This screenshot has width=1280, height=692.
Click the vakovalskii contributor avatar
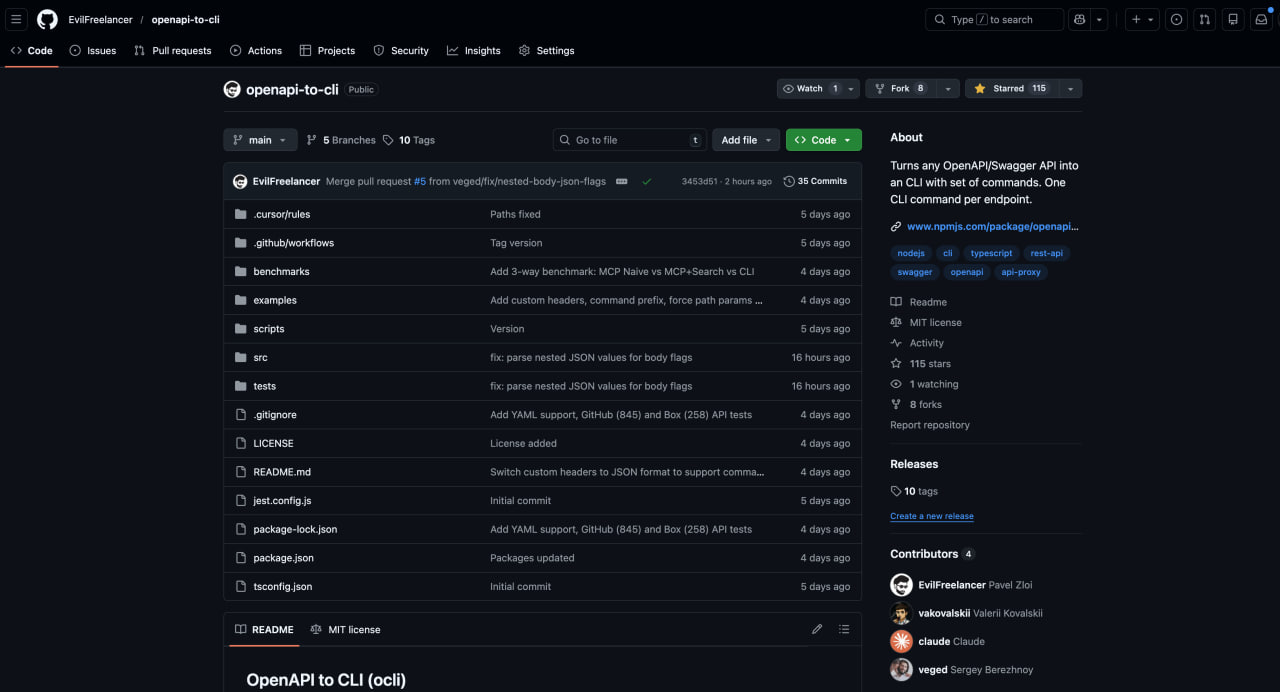901,613
